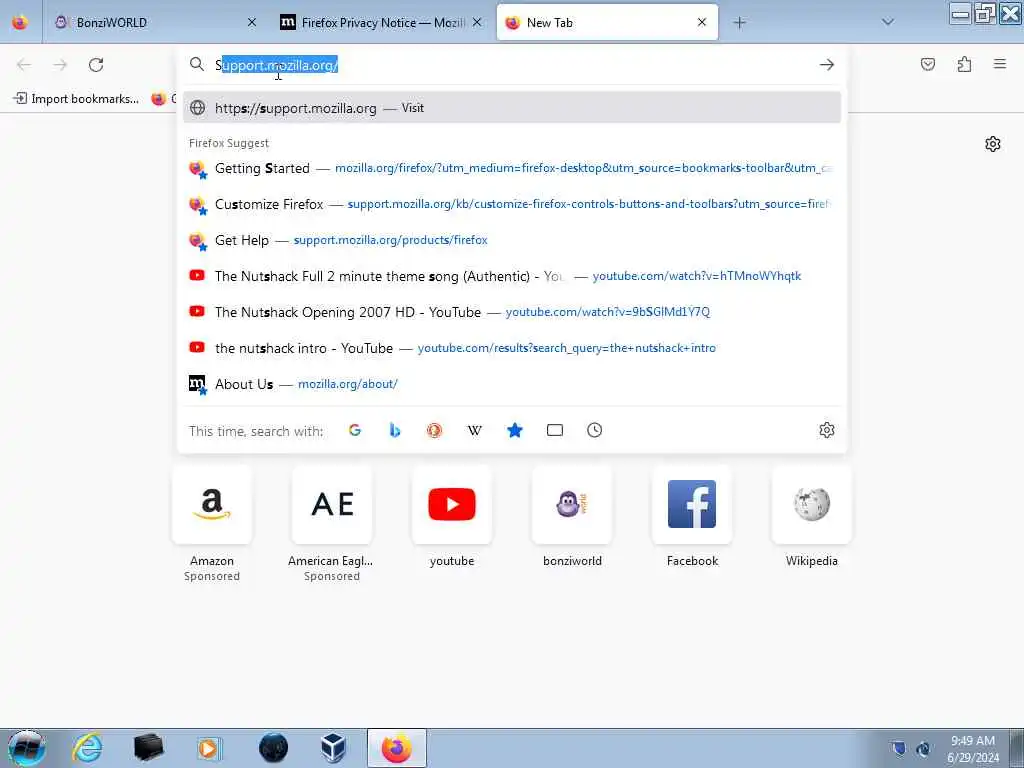This screenshot has height=768, width=1024.
Task: Reload the page with the refresh icon
Action: pos(96,65)
